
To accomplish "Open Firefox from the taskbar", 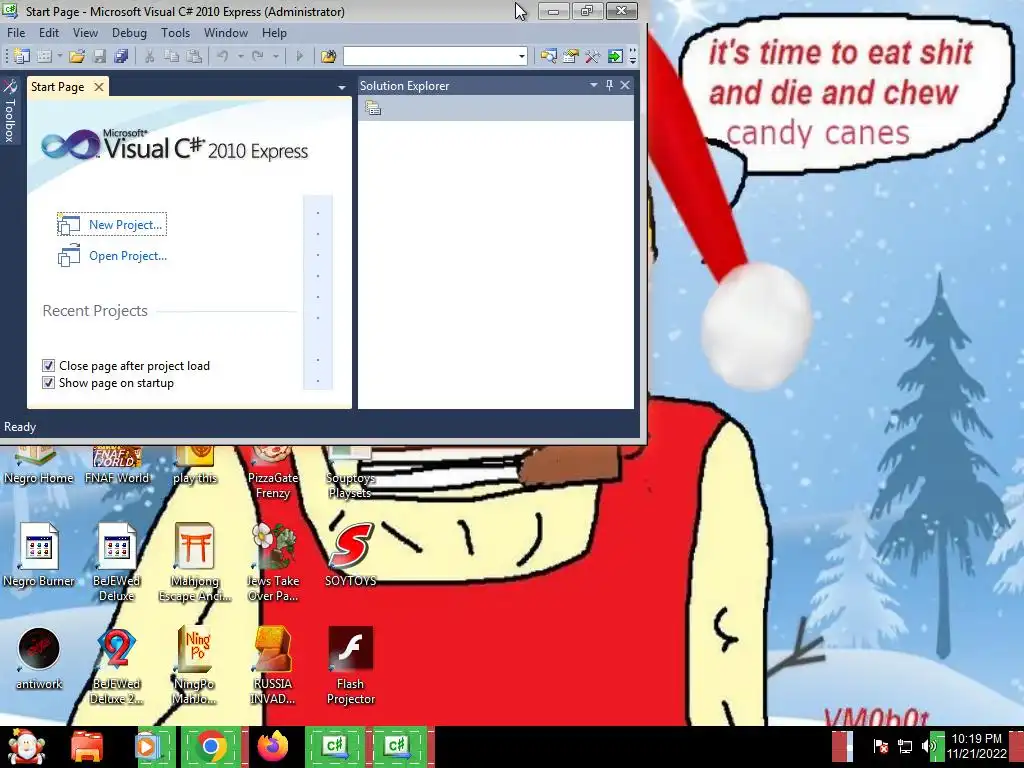I will 273,746.
